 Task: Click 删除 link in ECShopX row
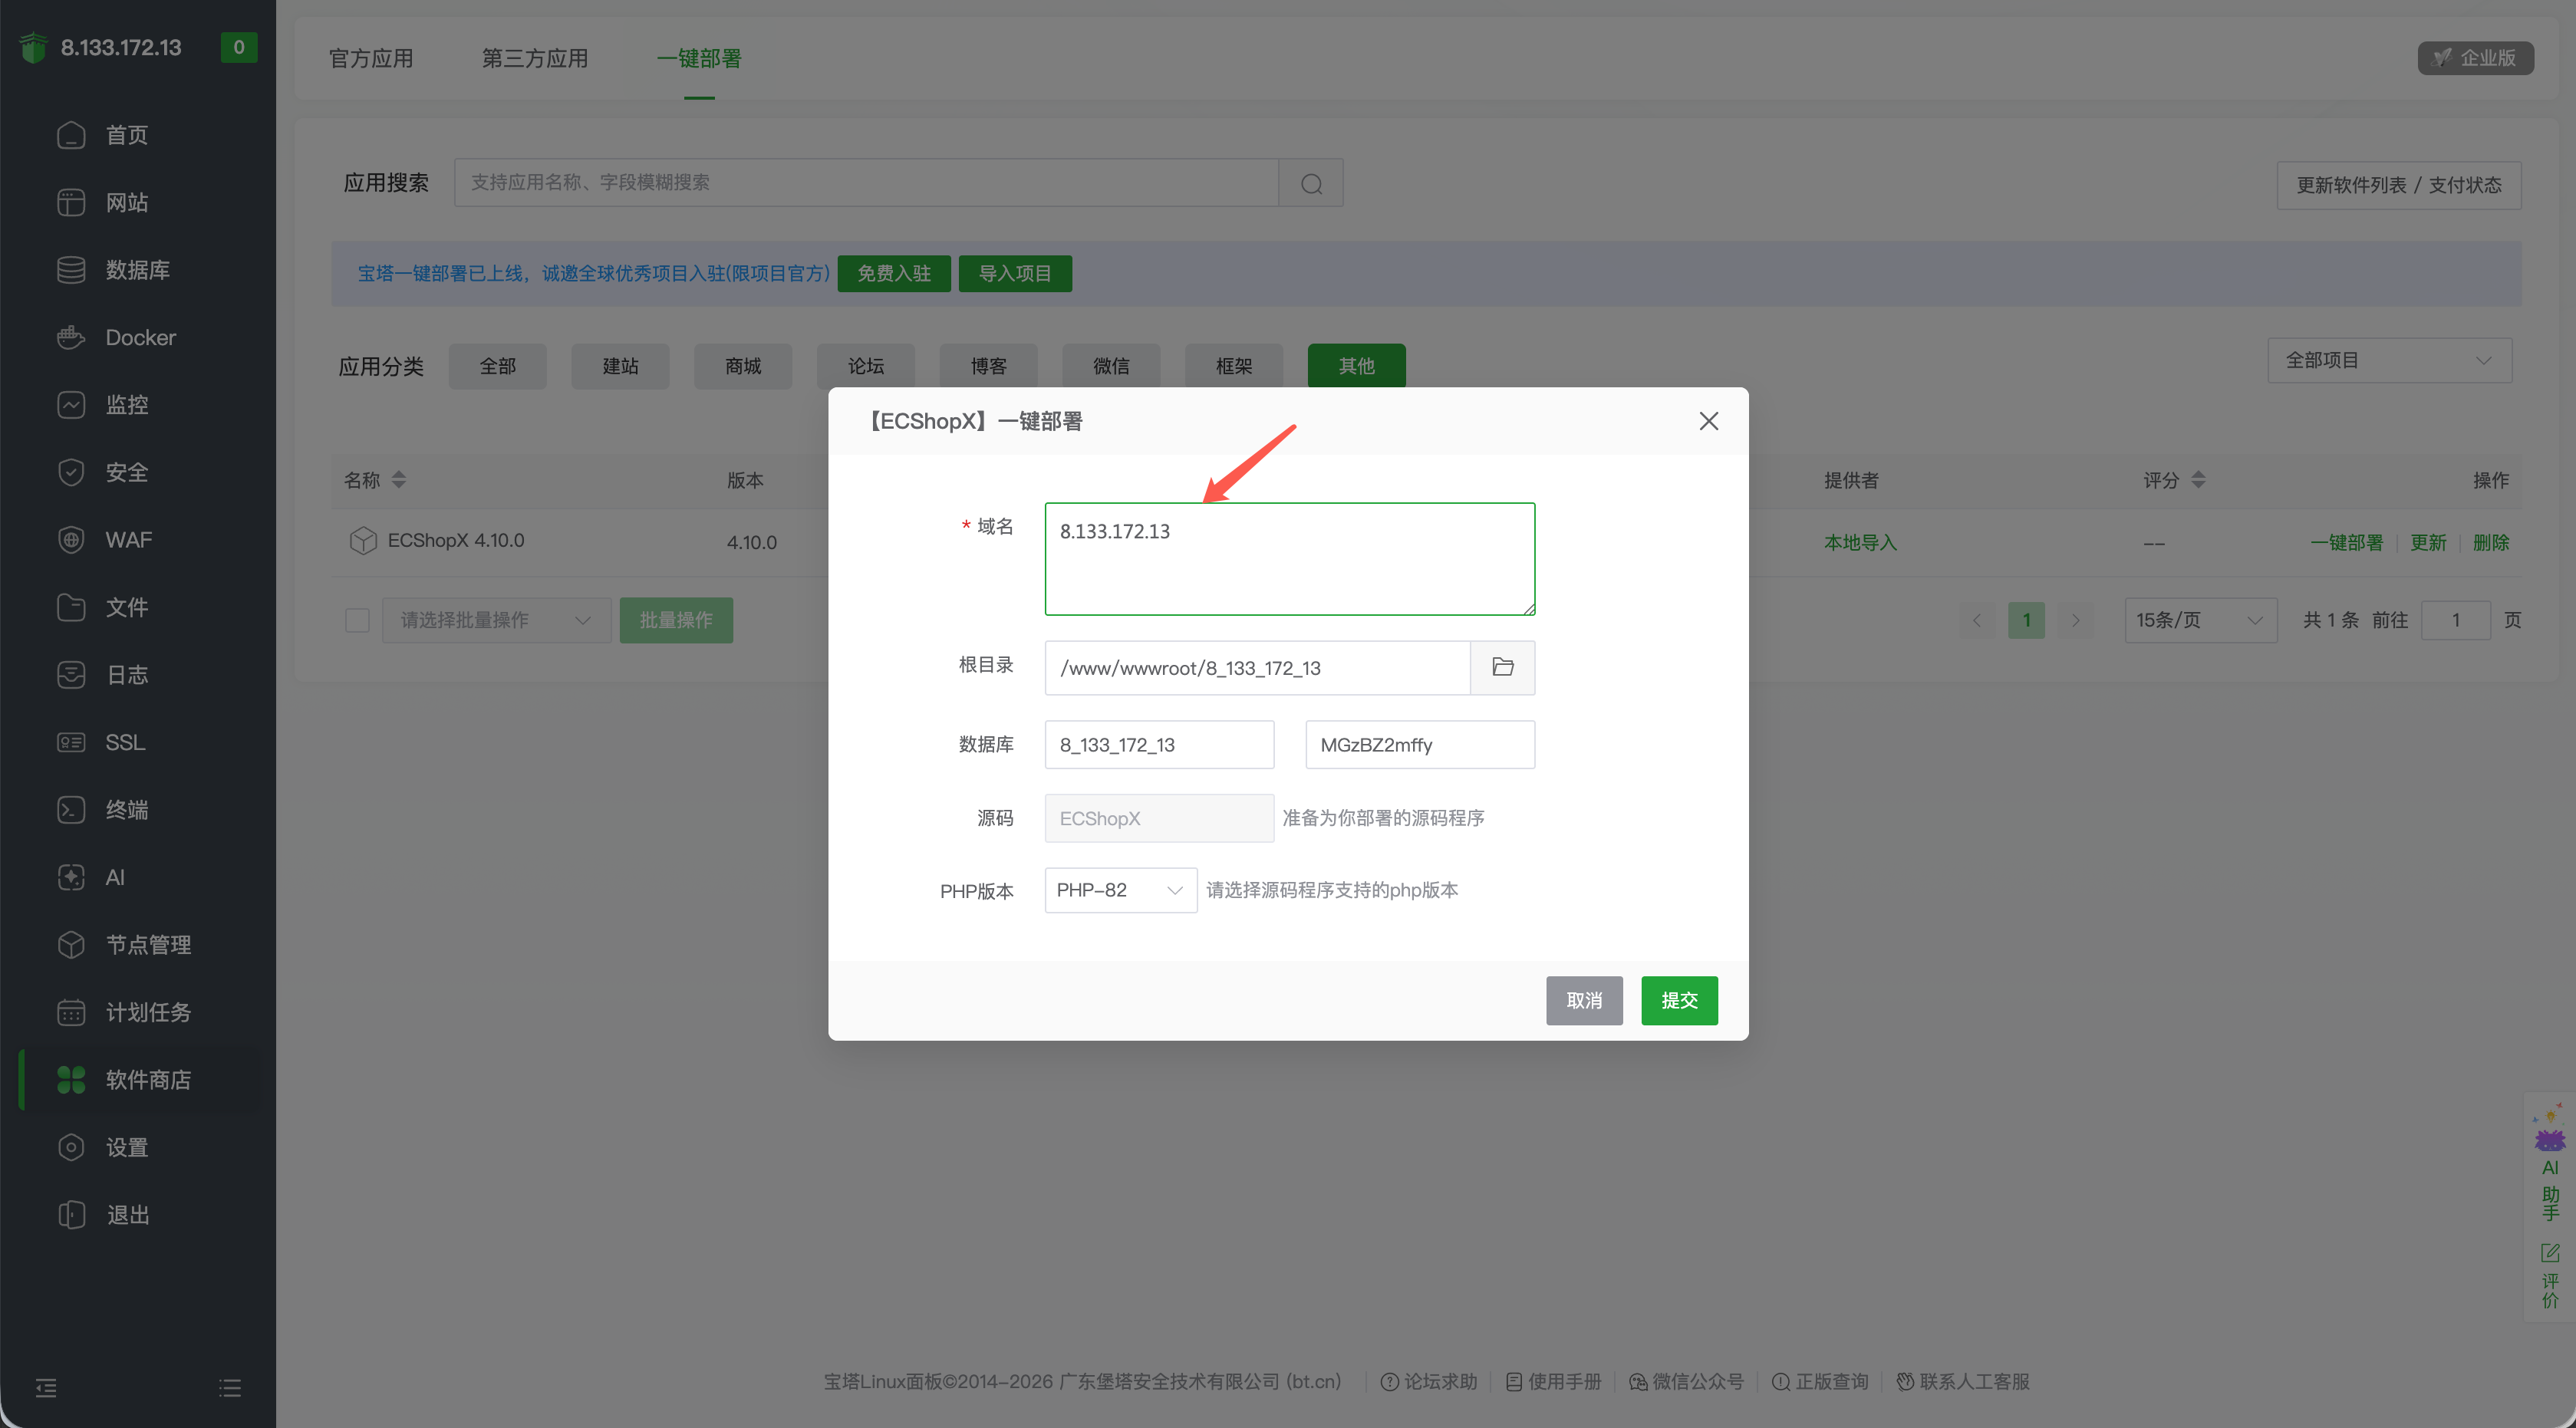[2491, 542]
